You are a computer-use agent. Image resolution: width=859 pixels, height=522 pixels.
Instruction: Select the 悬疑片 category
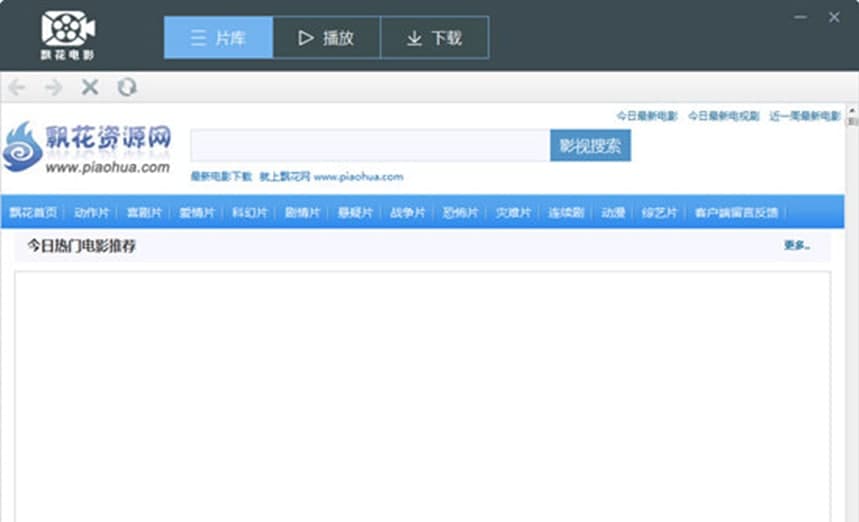355,213
